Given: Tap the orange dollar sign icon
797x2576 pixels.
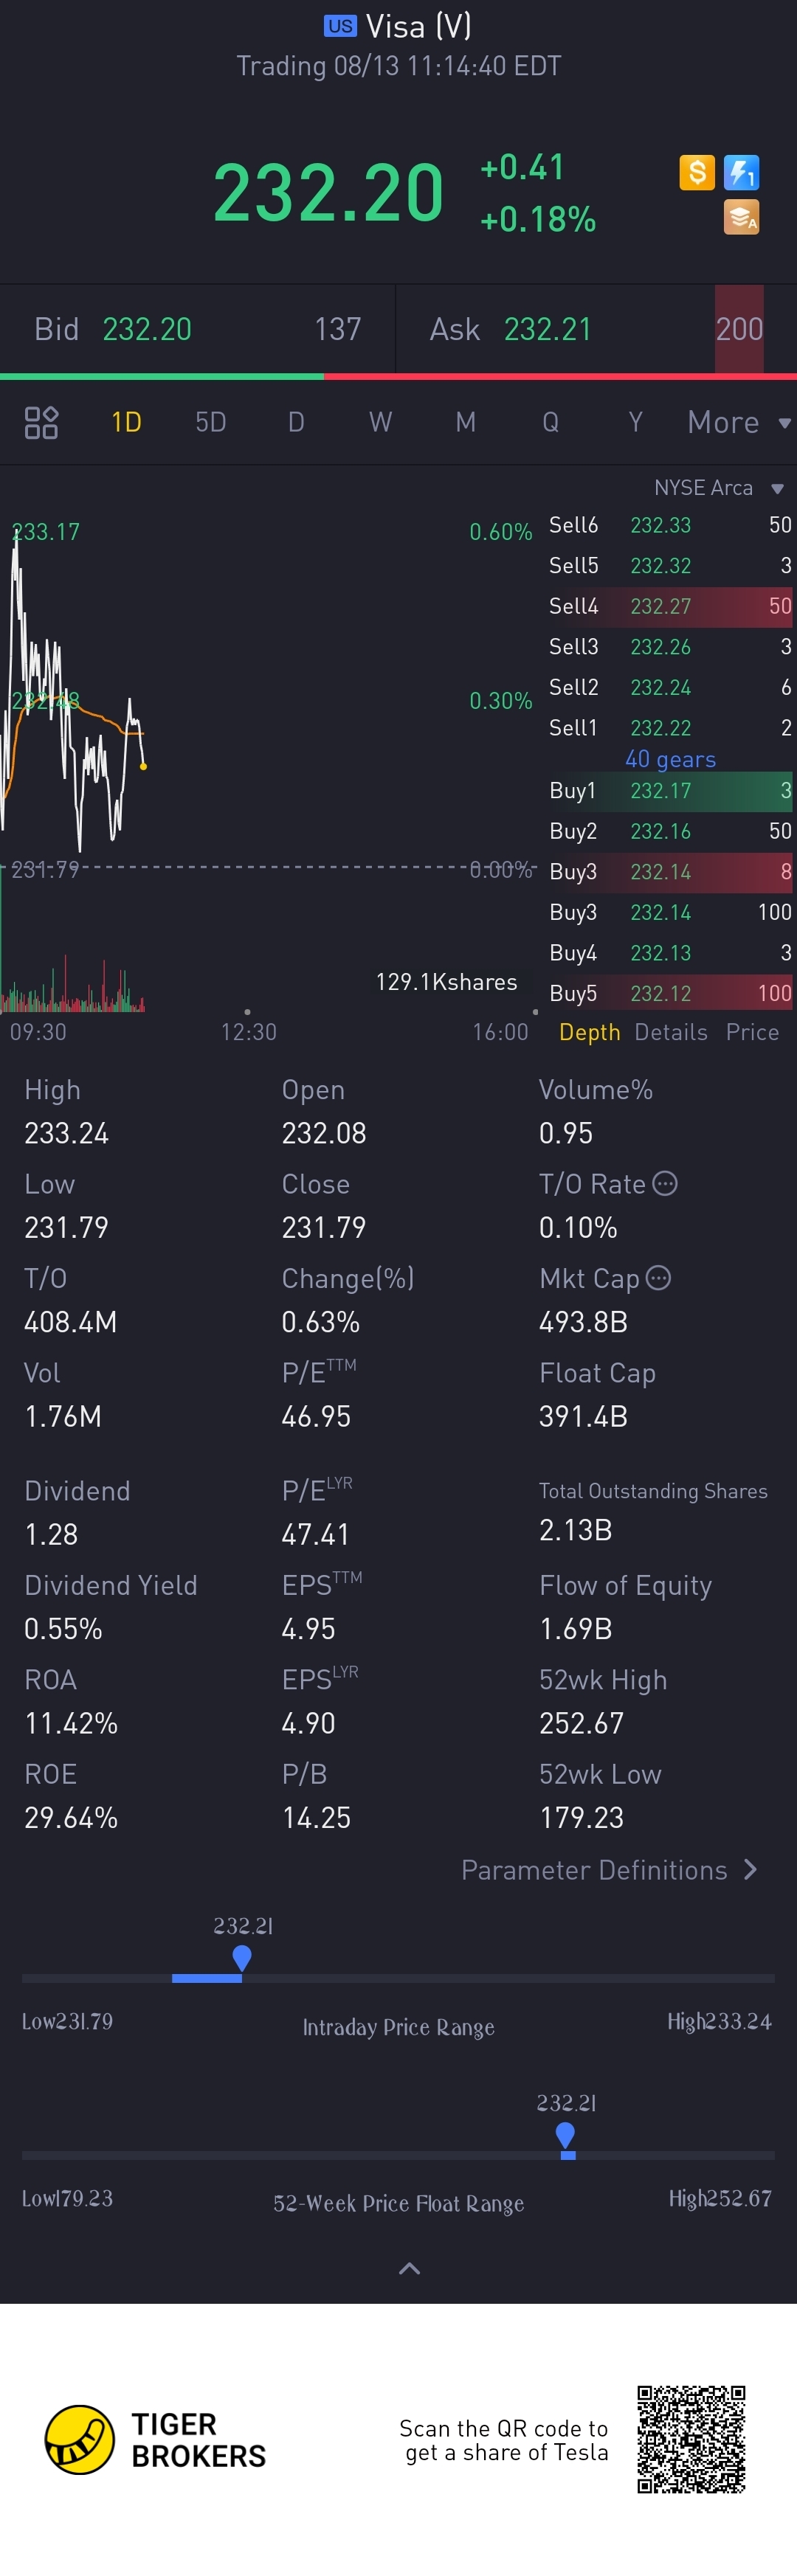Looking at the screenshot, I should point(697,172).
